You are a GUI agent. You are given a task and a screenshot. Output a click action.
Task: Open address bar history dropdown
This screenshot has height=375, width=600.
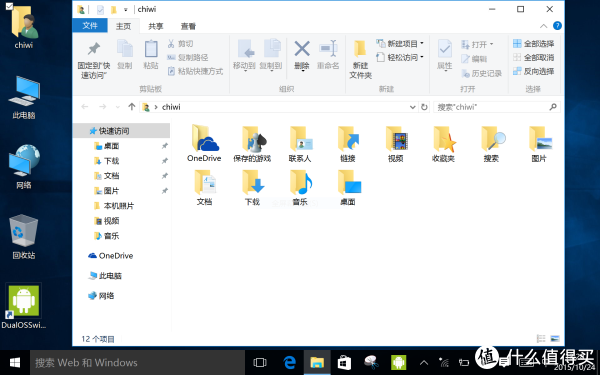coord(412,107)
